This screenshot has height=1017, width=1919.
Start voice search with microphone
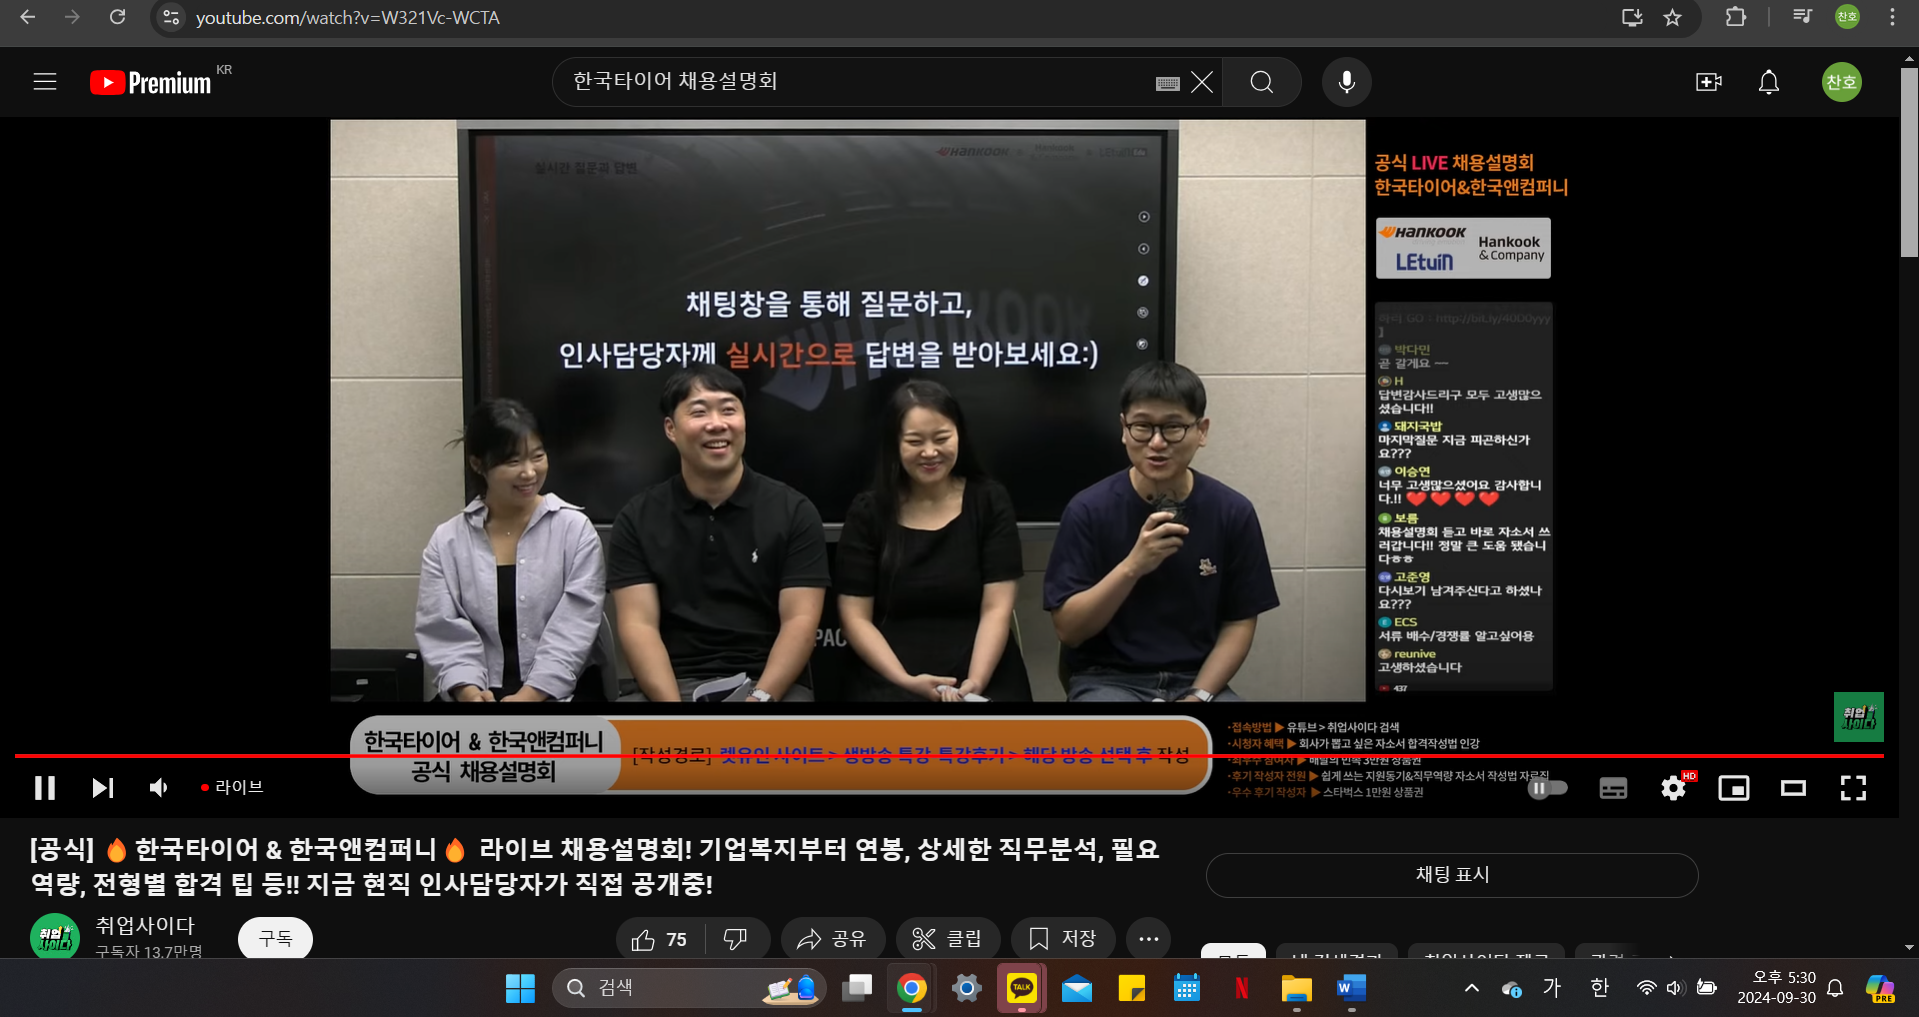(x=1346, y=82)
